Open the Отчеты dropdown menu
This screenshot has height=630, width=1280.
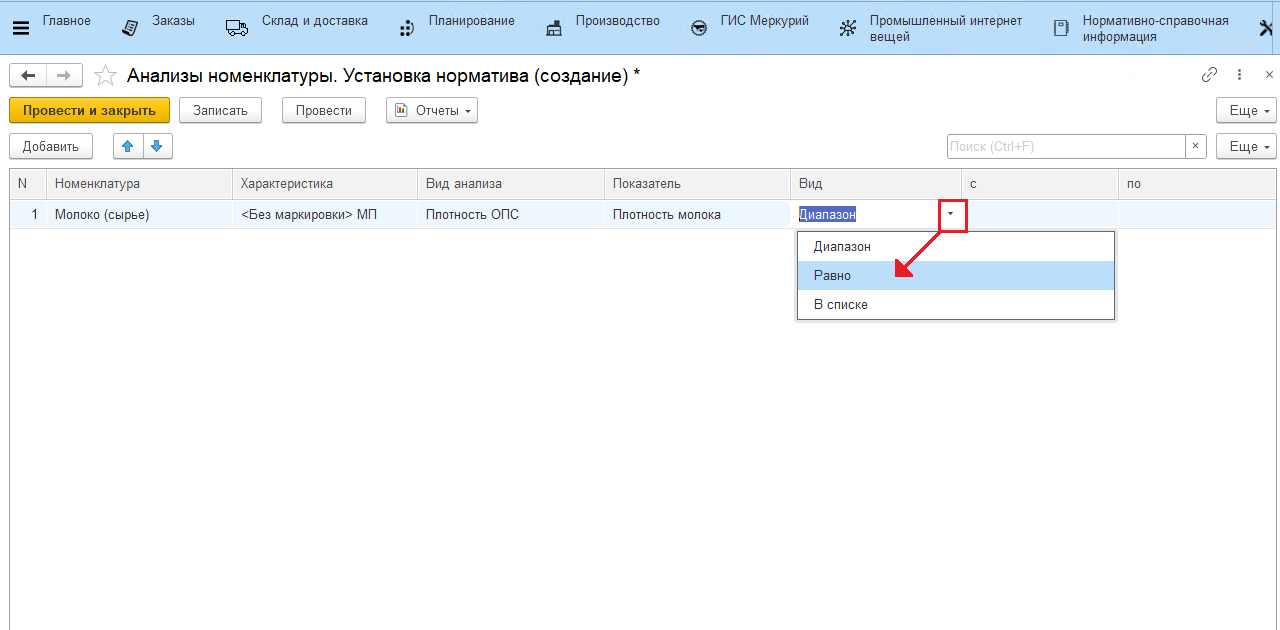pyautogui.click(x=432, y=110)
